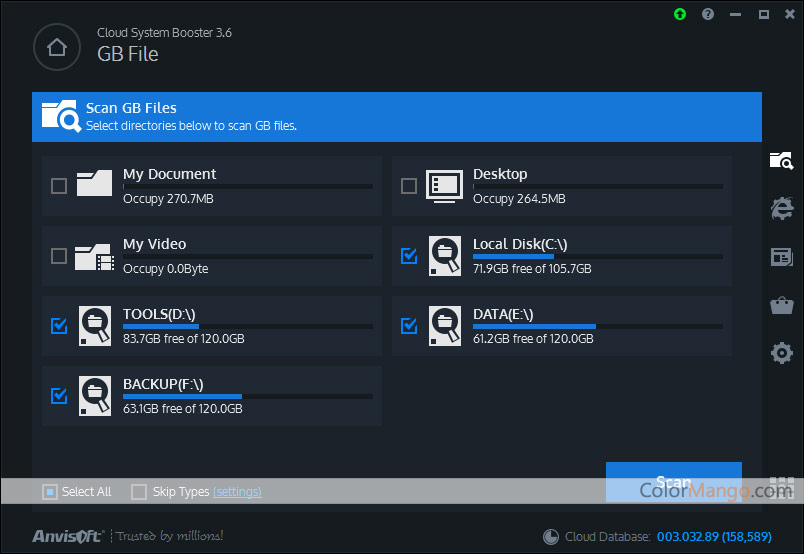Open the toolbox basket sidebar icon
Screen dimensions: 804x554
[x=781, y=305]
